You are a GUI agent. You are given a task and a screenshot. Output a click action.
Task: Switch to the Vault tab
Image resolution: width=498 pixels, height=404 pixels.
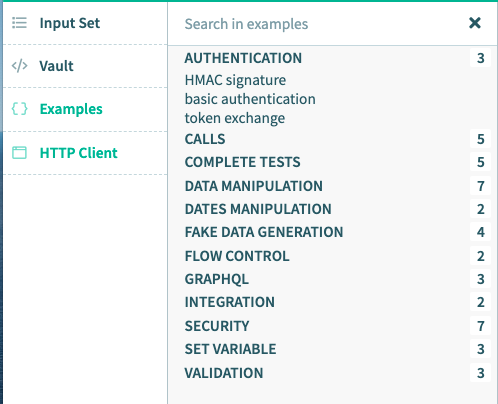click(x=85, y=66)
